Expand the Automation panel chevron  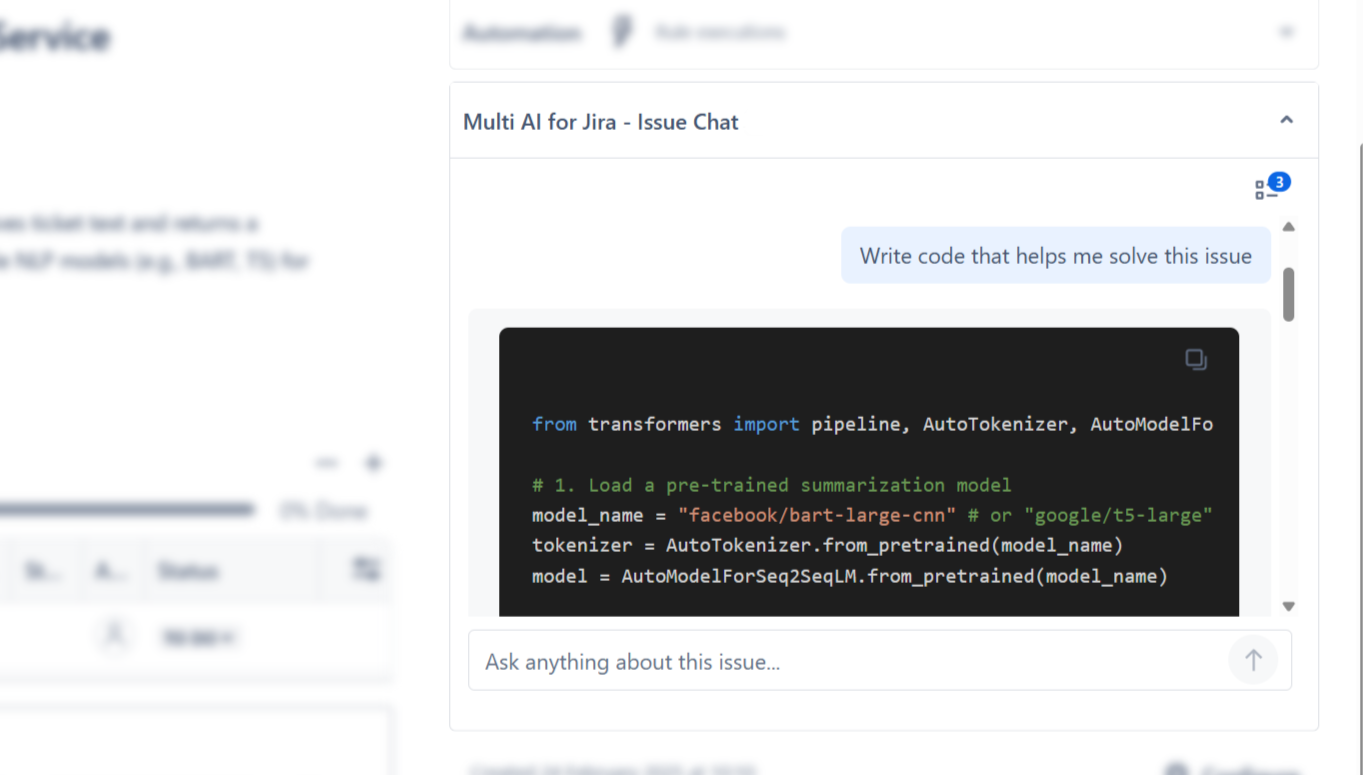click(1286, 32)
